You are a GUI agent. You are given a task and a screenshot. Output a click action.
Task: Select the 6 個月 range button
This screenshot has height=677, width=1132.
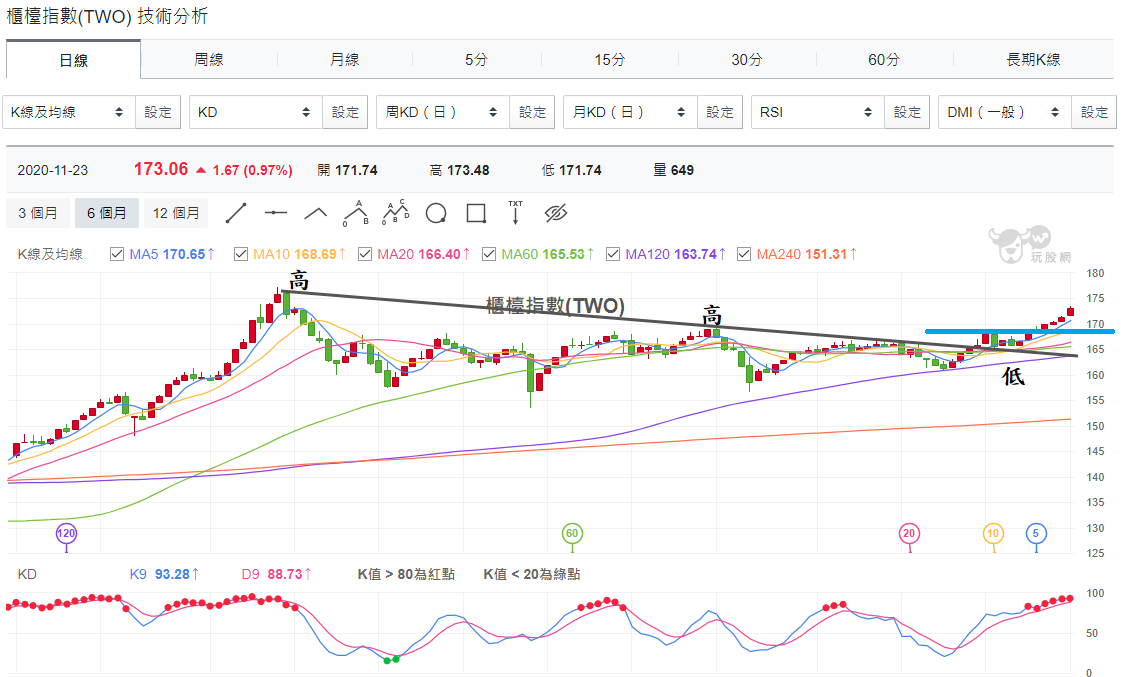tap(107, 213)
